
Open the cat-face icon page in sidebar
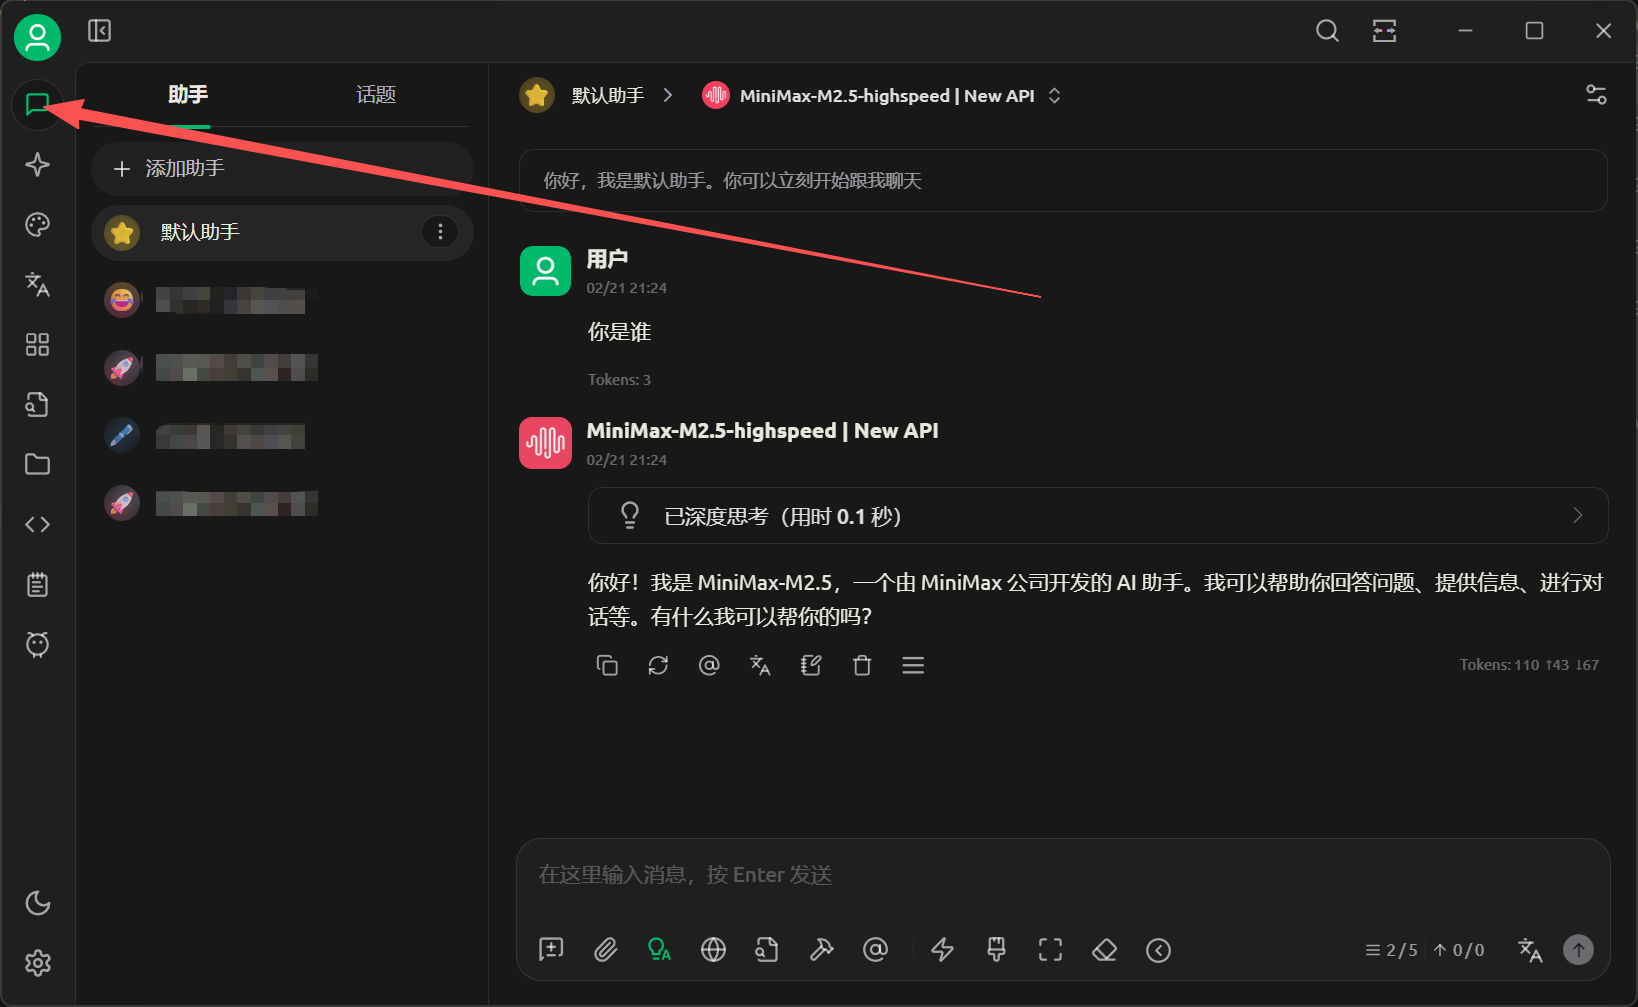tap(37, 644)
